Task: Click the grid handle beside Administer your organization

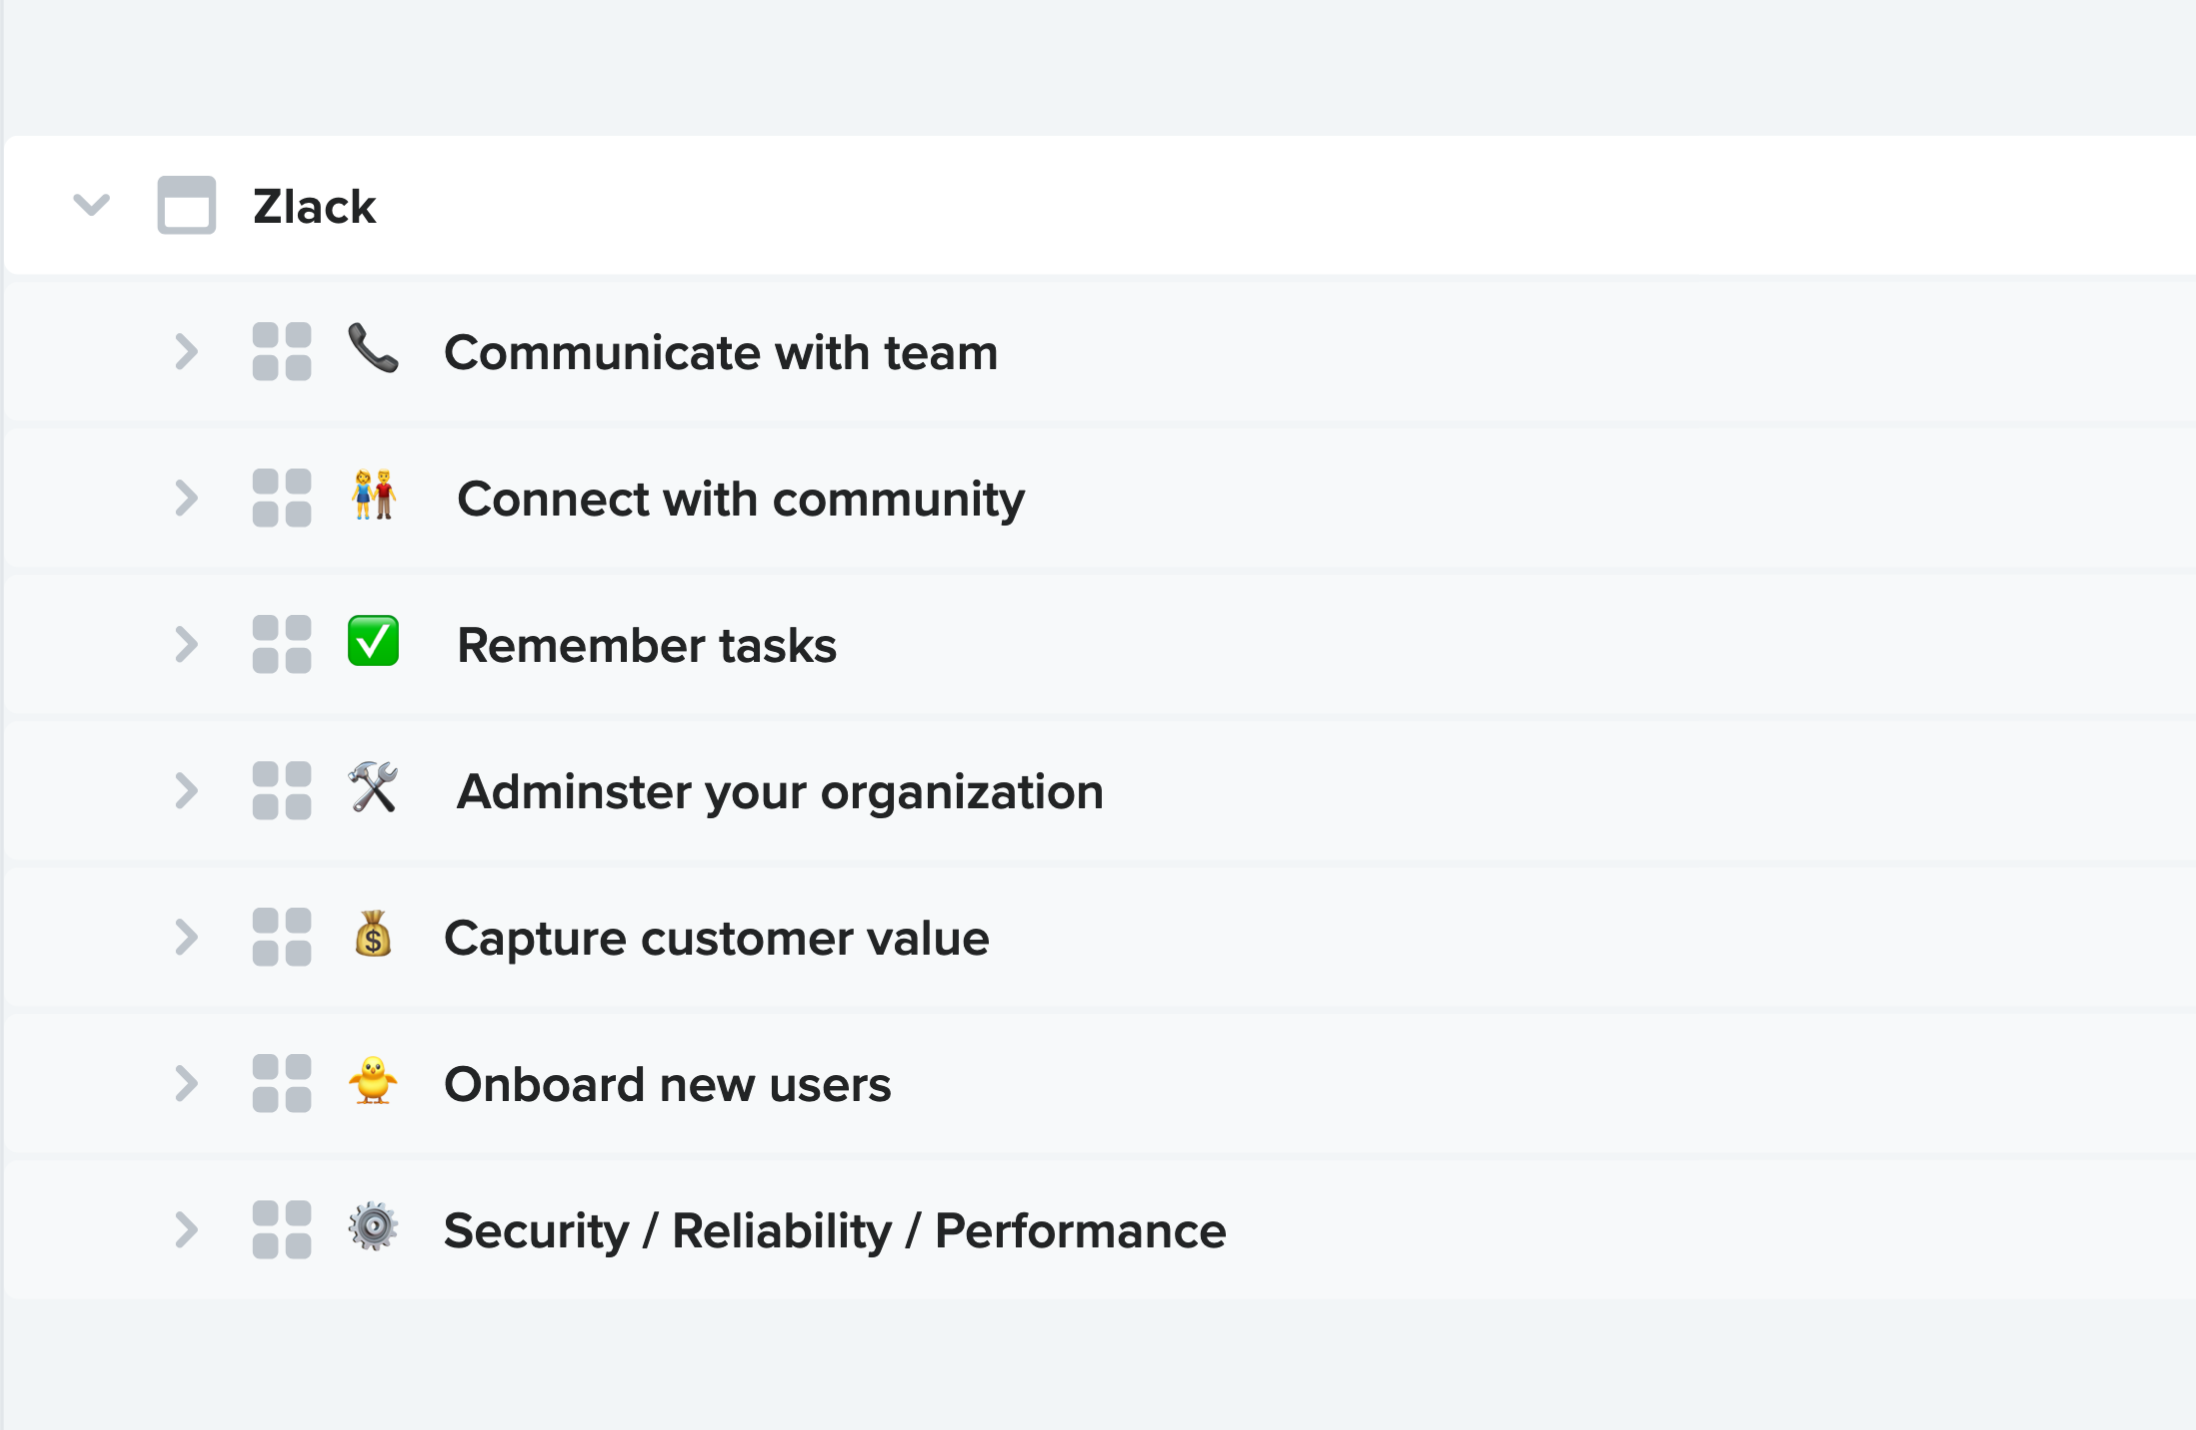Action: (281, 790)
